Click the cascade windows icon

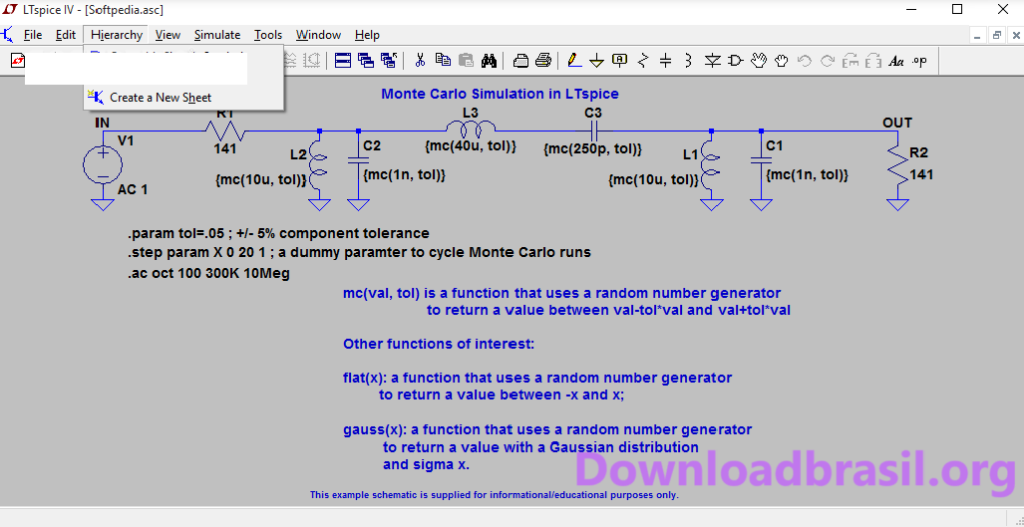(366, 61)
